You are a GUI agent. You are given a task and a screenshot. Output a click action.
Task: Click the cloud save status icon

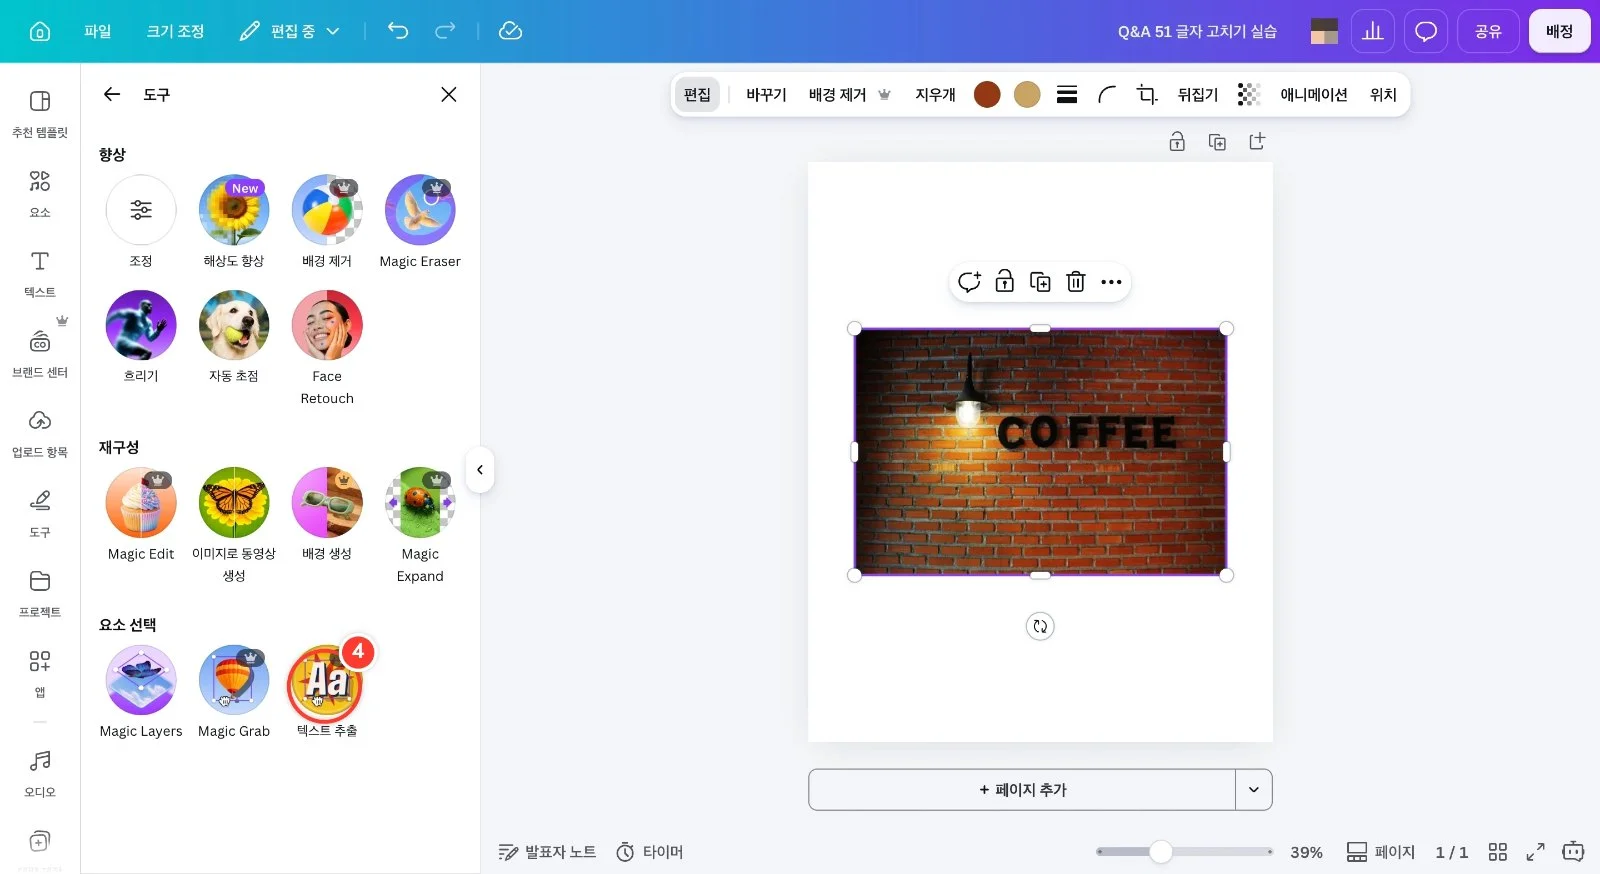click(x=510, y=31)
